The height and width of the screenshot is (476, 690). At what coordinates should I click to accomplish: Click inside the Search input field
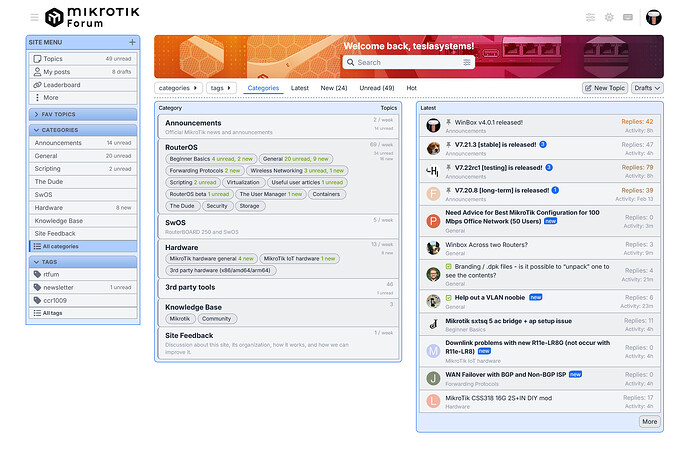click(x=409, y=62)
